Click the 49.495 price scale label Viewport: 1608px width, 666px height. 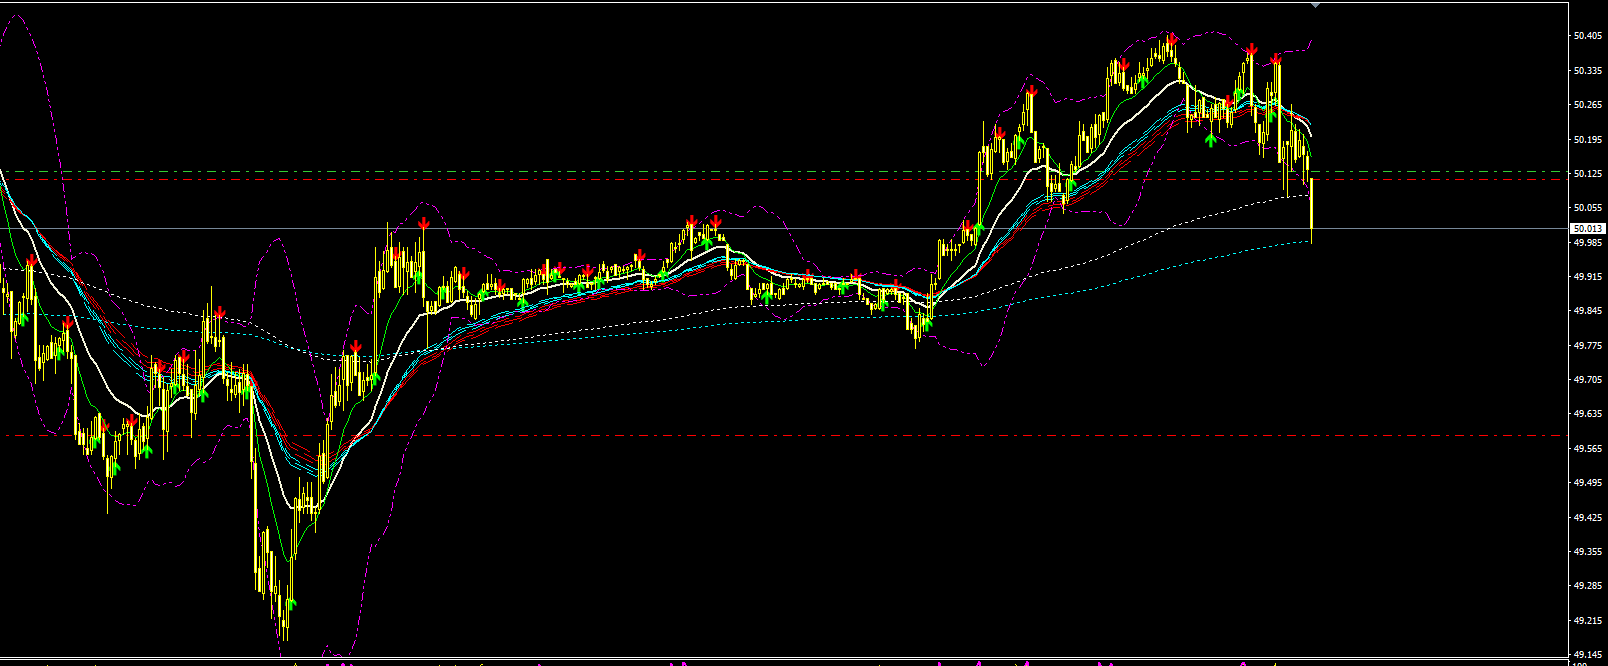point(1586,483)
